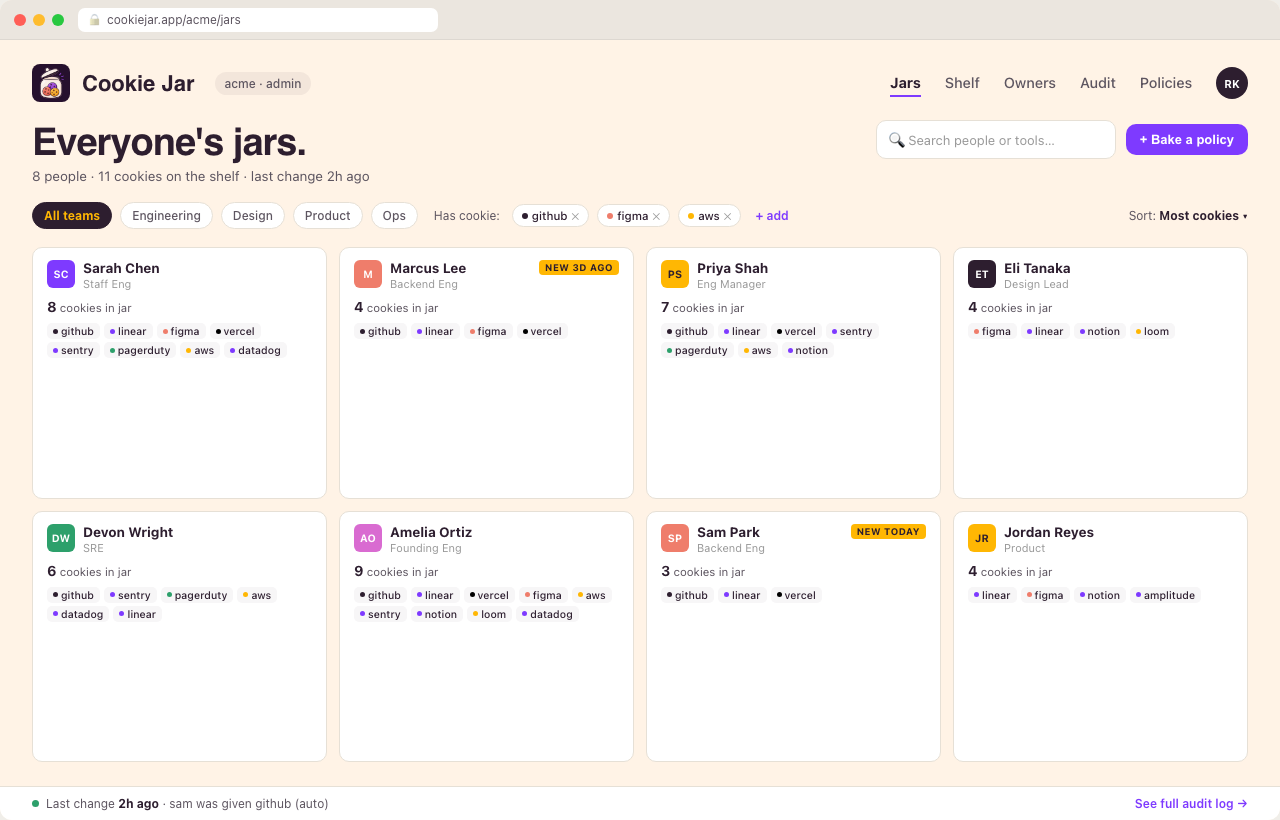Click Sarah Chen's SC avatar
Viewport: 1280px width, 820px height.
tap(61, 274)
